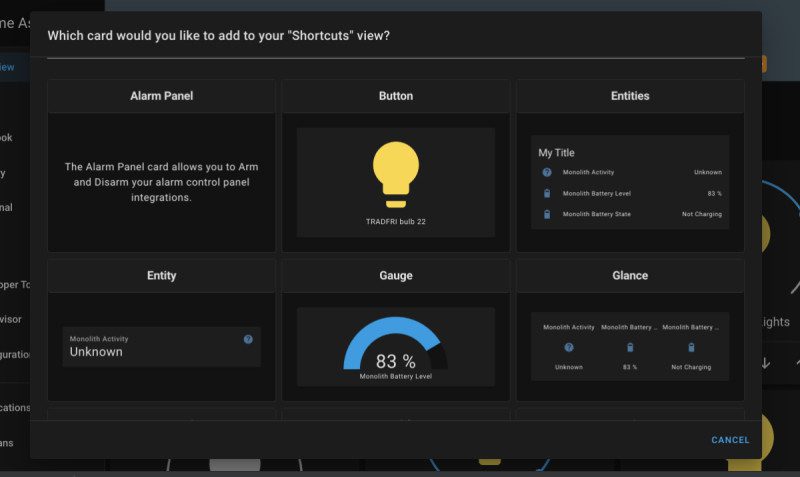The height and width of the screenshot is (477, 800).
Task: Click the TRADFRI bulb 22 label
Action: pos(395,221)
